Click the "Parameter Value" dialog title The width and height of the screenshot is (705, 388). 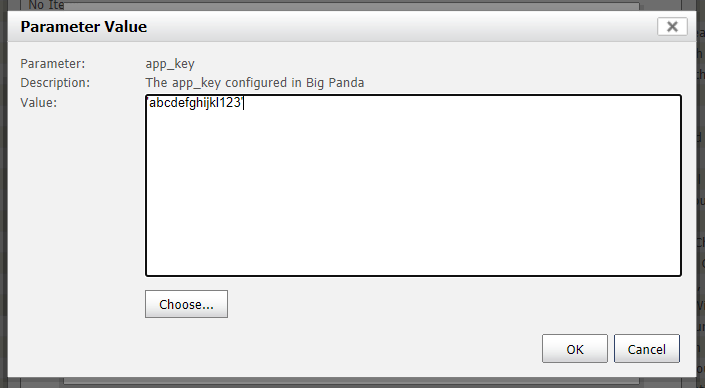pos(84,27)
